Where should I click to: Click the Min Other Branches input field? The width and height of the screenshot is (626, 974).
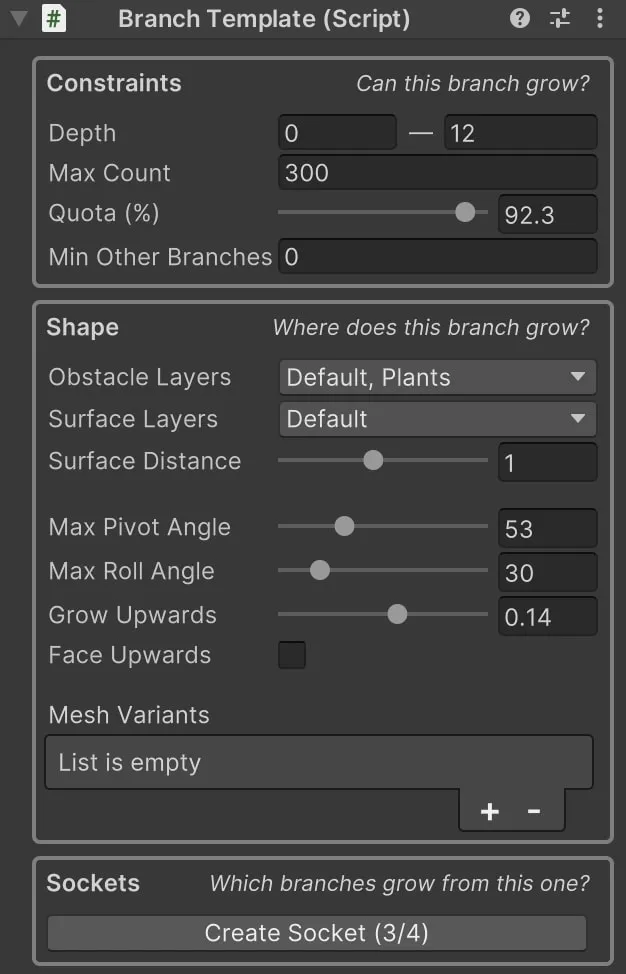click(x=437, y=257)
